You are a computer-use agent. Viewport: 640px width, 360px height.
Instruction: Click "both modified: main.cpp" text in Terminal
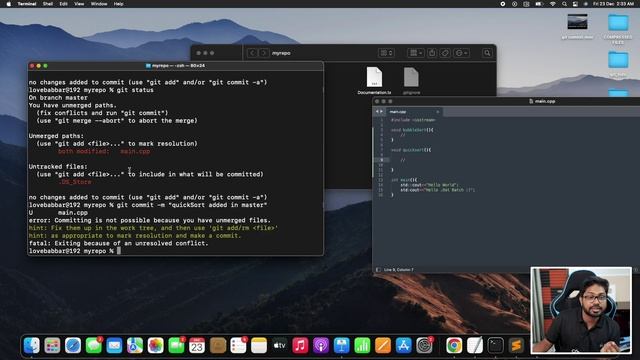(x=104, y=151)
